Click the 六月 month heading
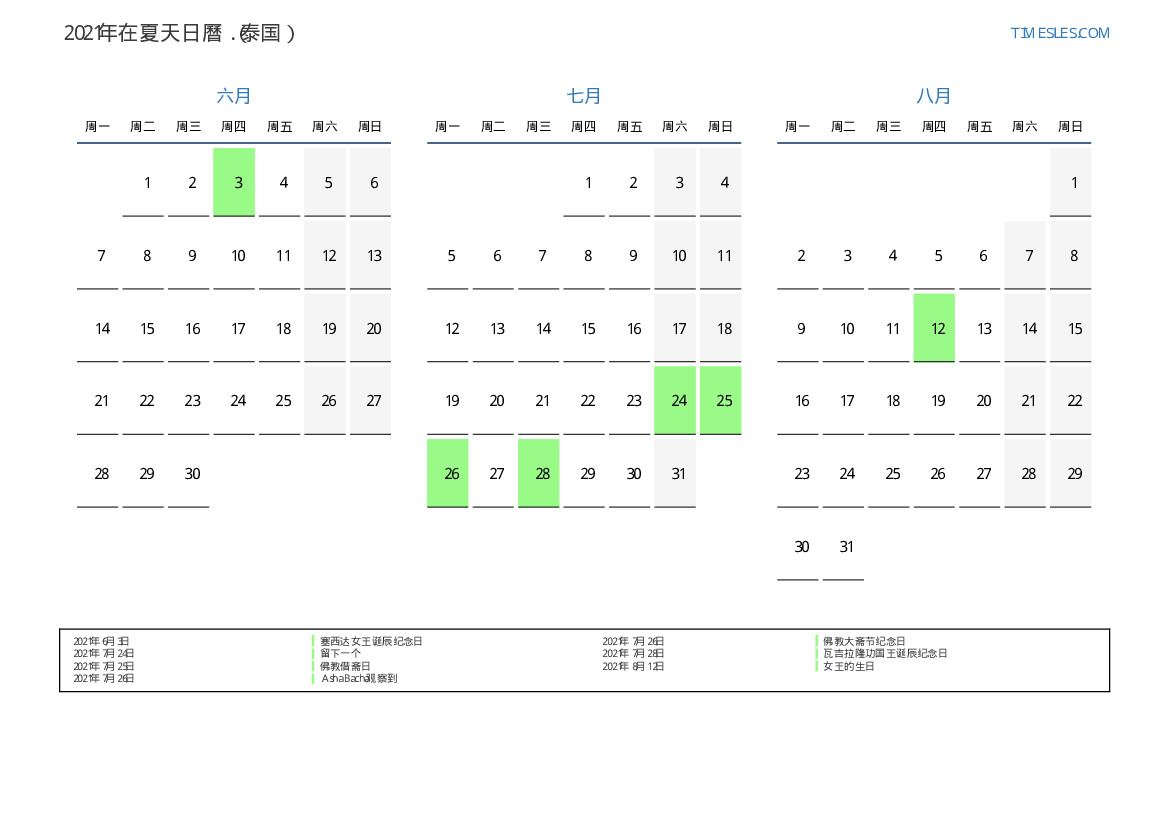The height and width of the screenshot is (827, 1169). point(234,96)
